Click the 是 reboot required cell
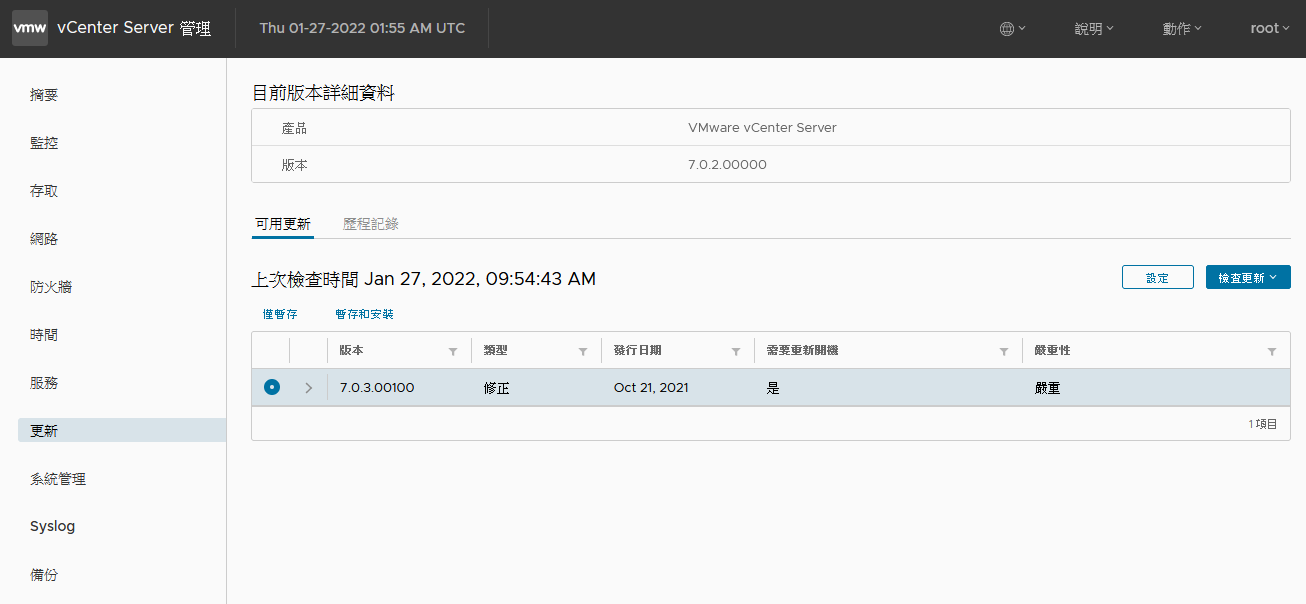The width and height of the screenshot is (1306, 604). click(773, 388)
